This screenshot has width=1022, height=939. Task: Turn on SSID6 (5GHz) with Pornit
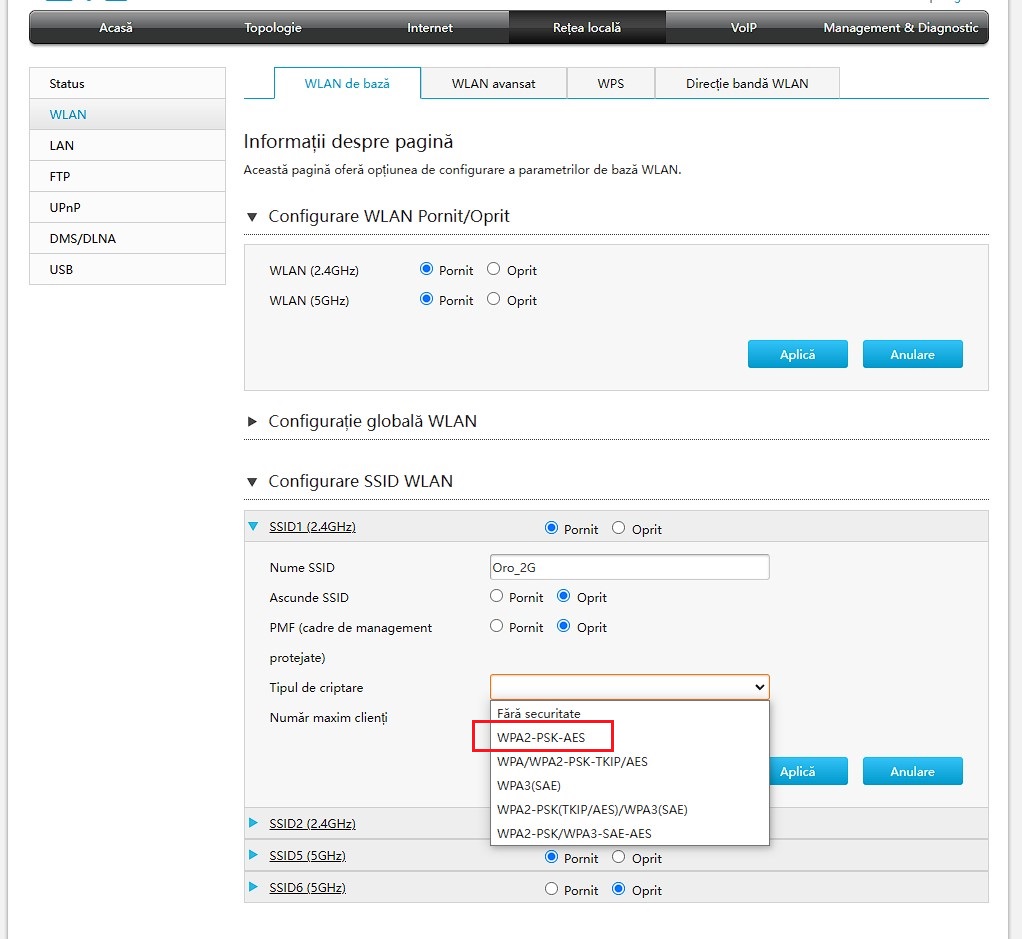[x=551, y=889]
